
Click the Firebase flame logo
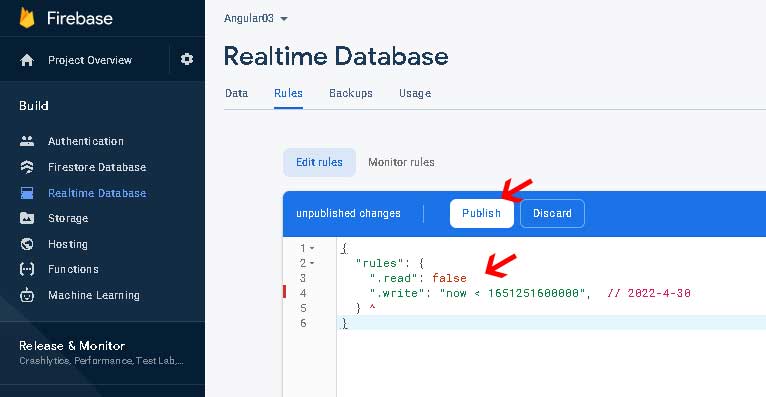pos(27,18)
